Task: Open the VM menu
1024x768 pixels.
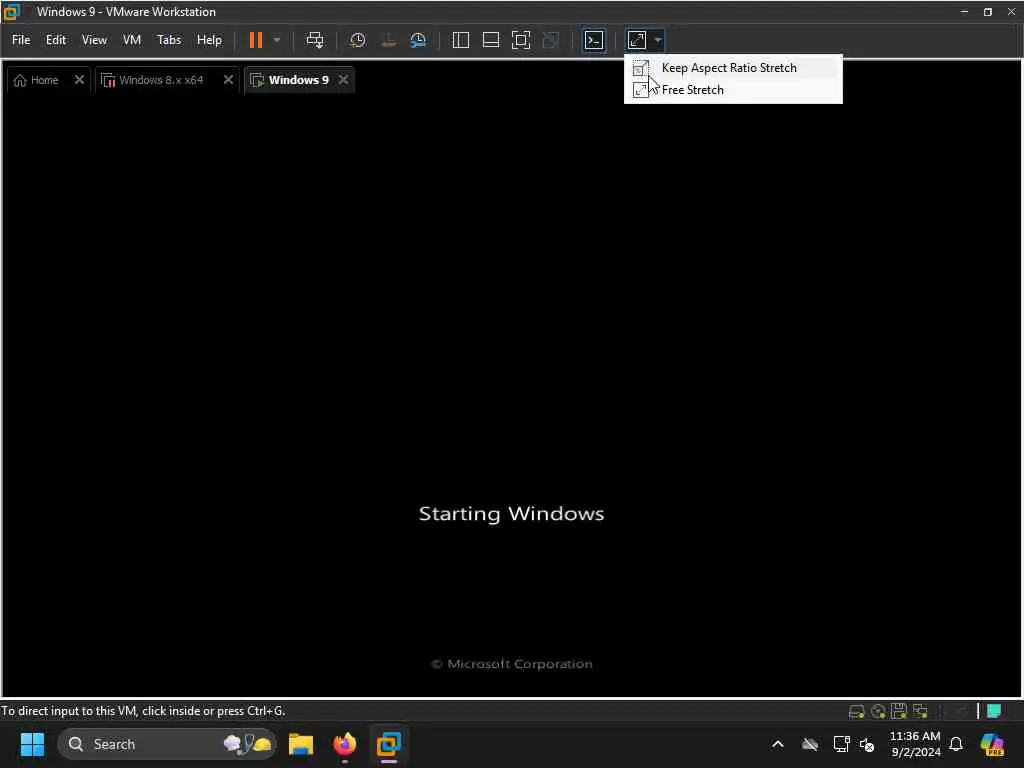Action: pyautogui.click(x=132, y=40)
